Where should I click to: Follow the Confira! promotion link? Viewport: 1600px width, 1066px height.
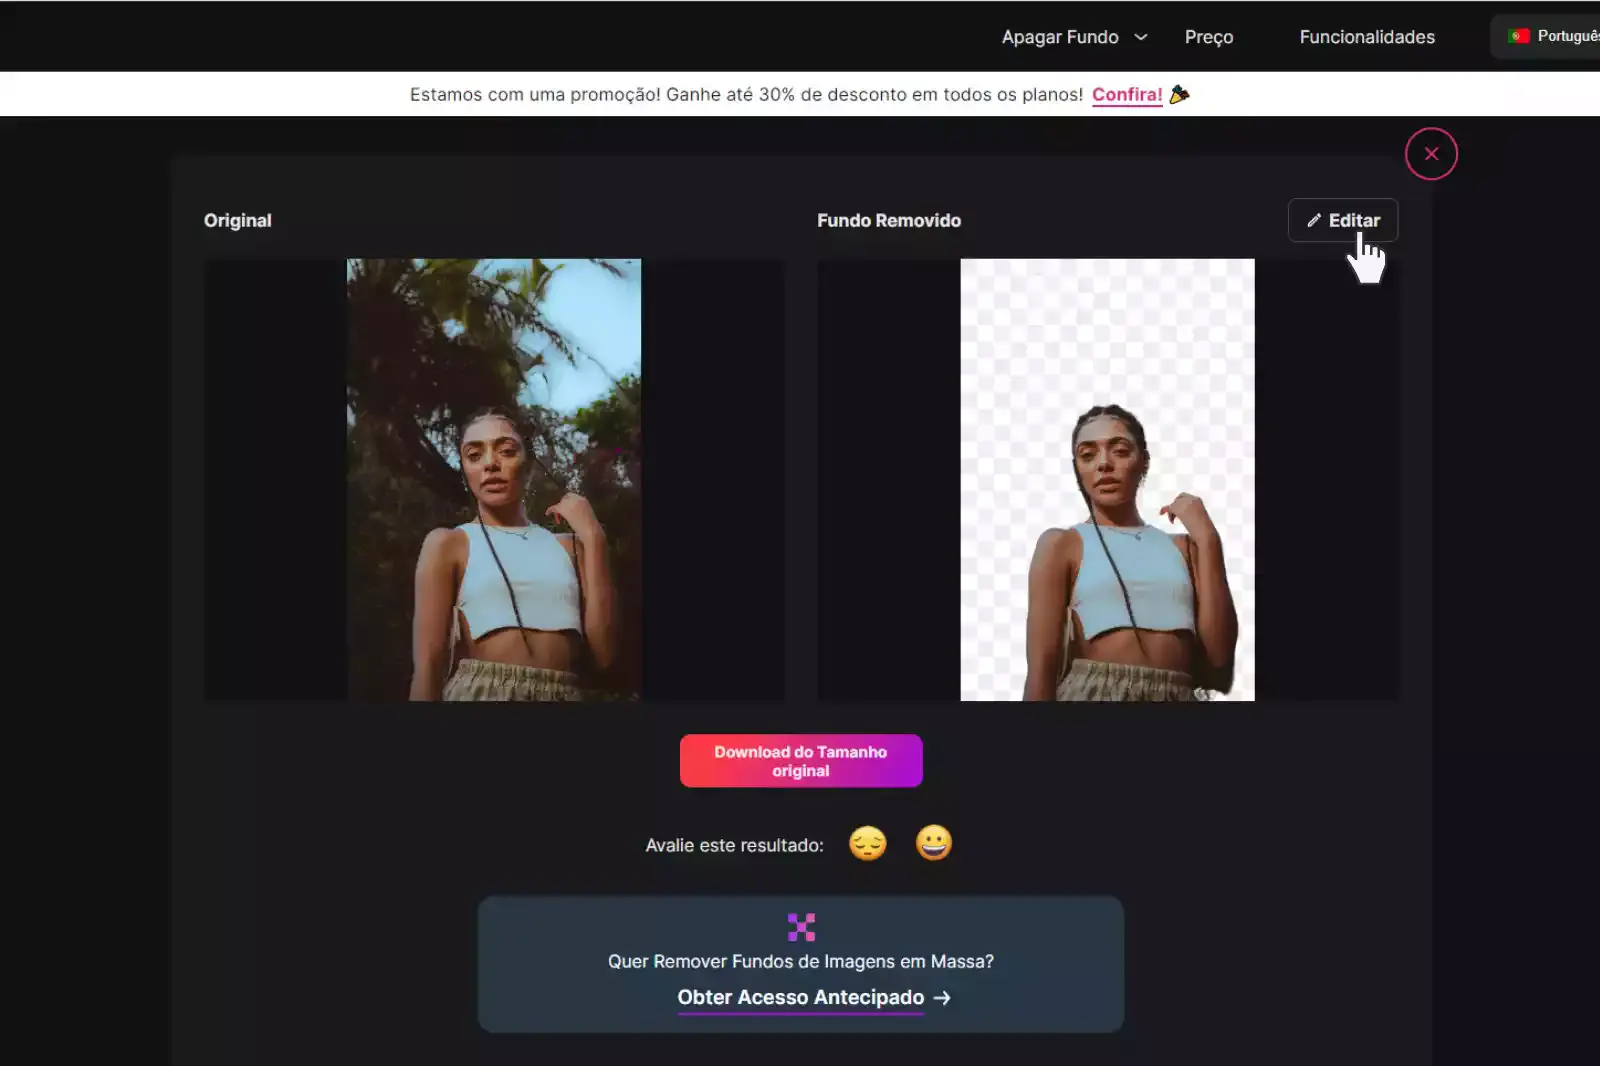pos(1127,94)
